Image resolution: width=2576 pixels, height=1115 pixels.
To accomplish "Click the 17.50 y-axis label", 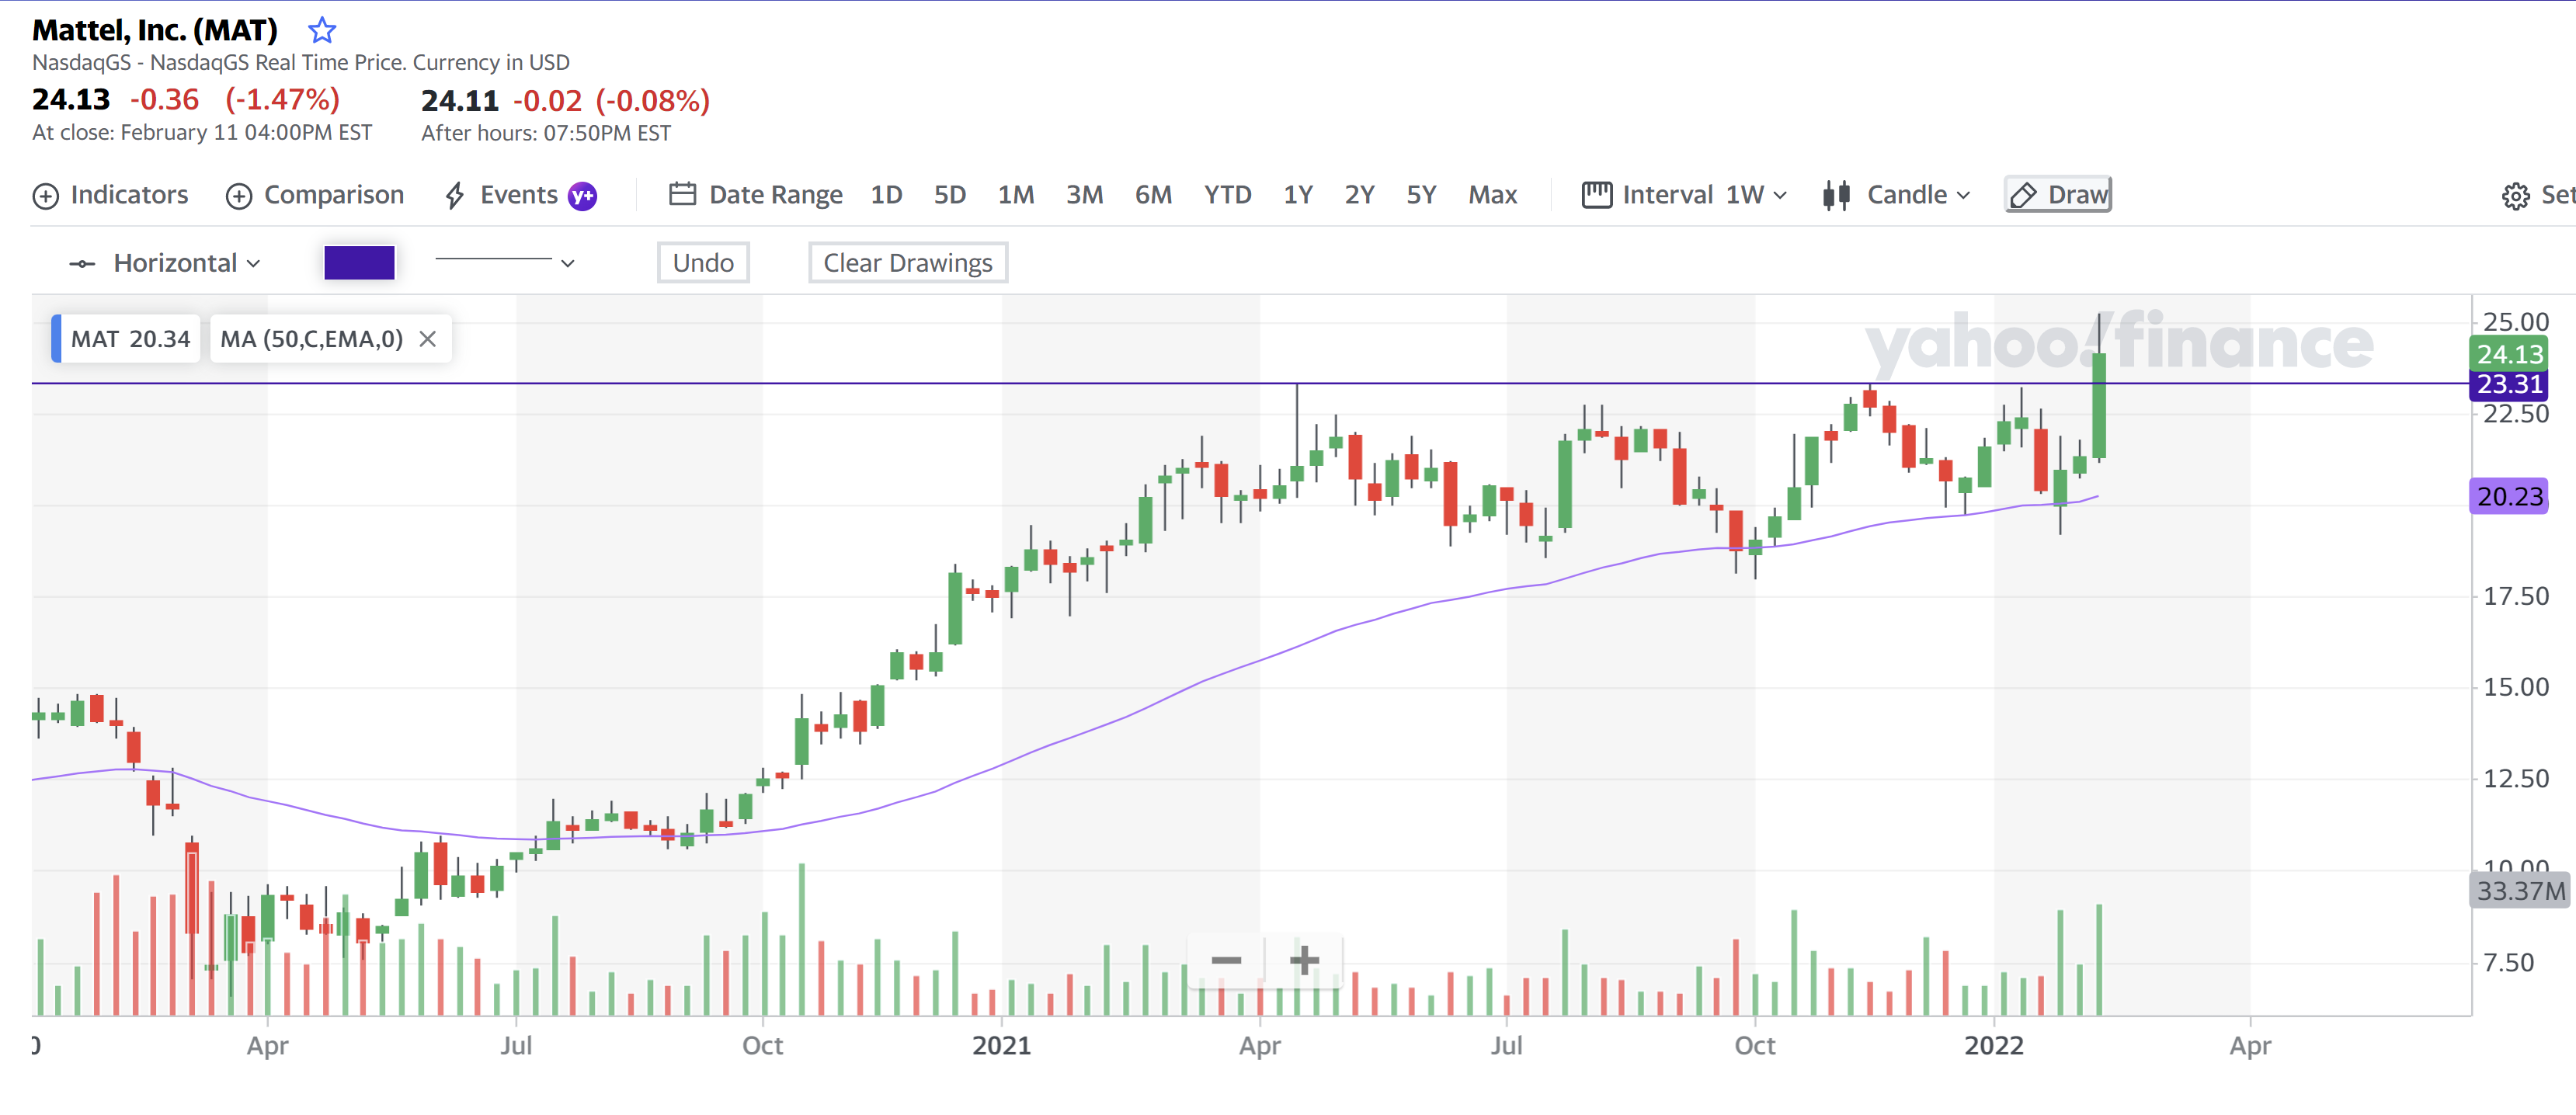I will (2516, 597).
